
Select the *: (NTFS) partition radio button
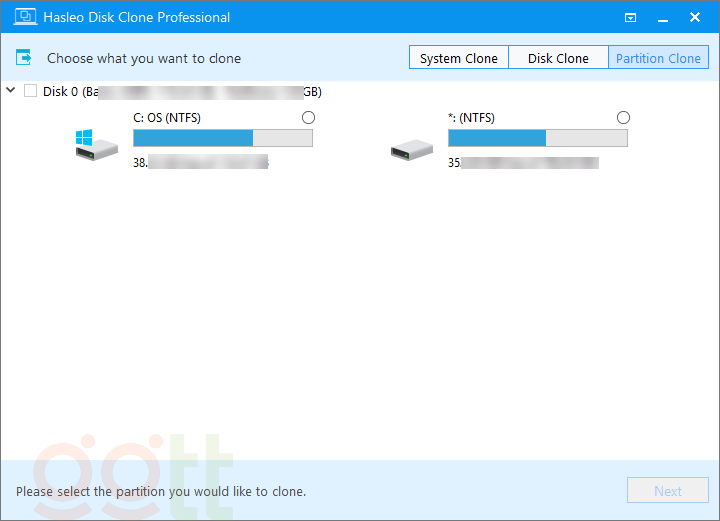point(624,118)
